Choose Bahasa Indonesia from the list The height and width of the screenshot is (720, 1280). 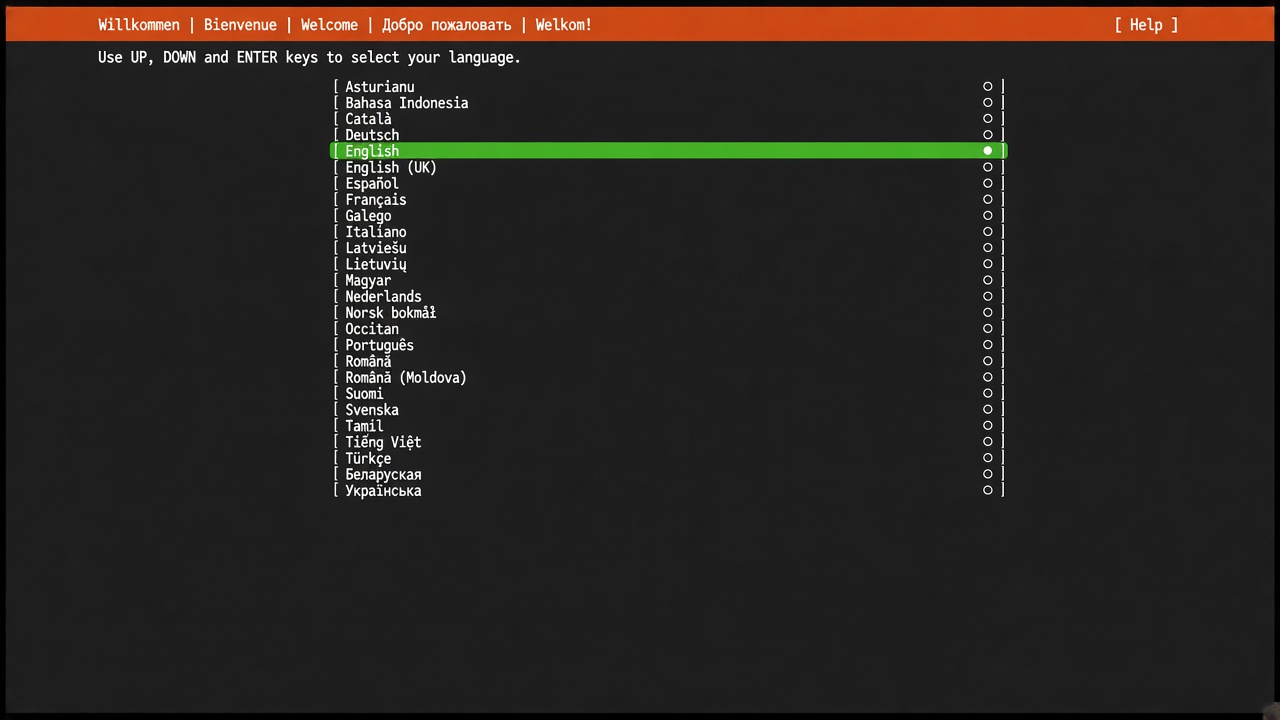668,103
